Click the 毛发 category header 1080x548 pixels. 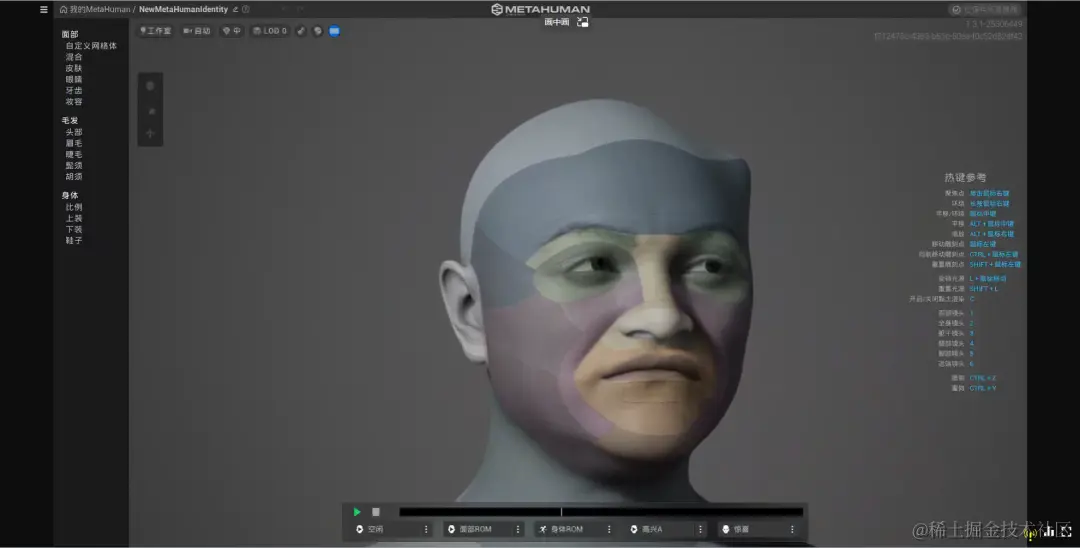[x=70, y=120]
